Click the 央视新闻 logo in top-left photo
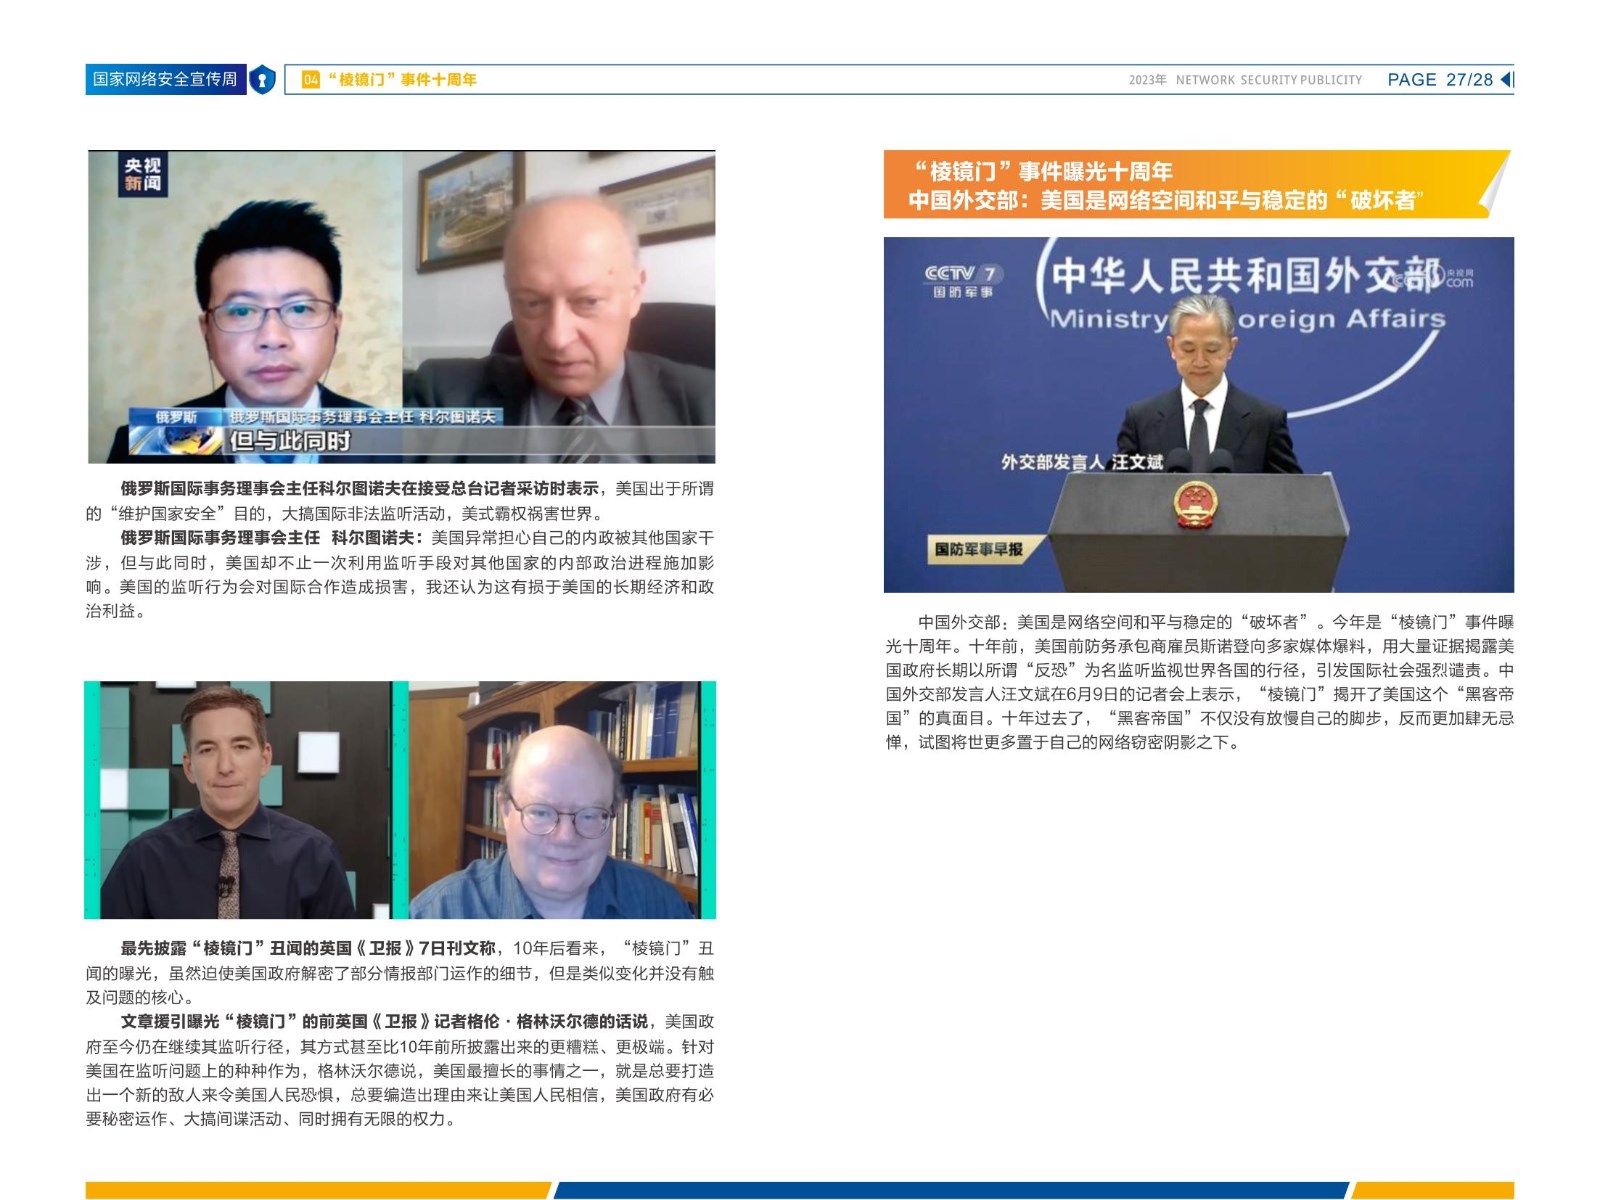Image resolution: width=1600 pixels, height=1200 pixels. pyautogui.click(x=142, y=174)
